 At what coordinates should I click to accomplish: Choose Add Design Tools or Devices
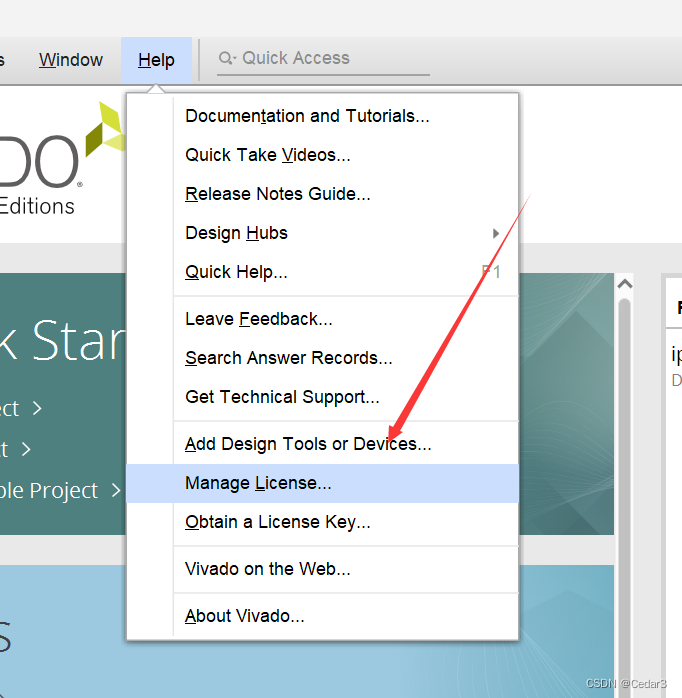(x=323, y=444)
